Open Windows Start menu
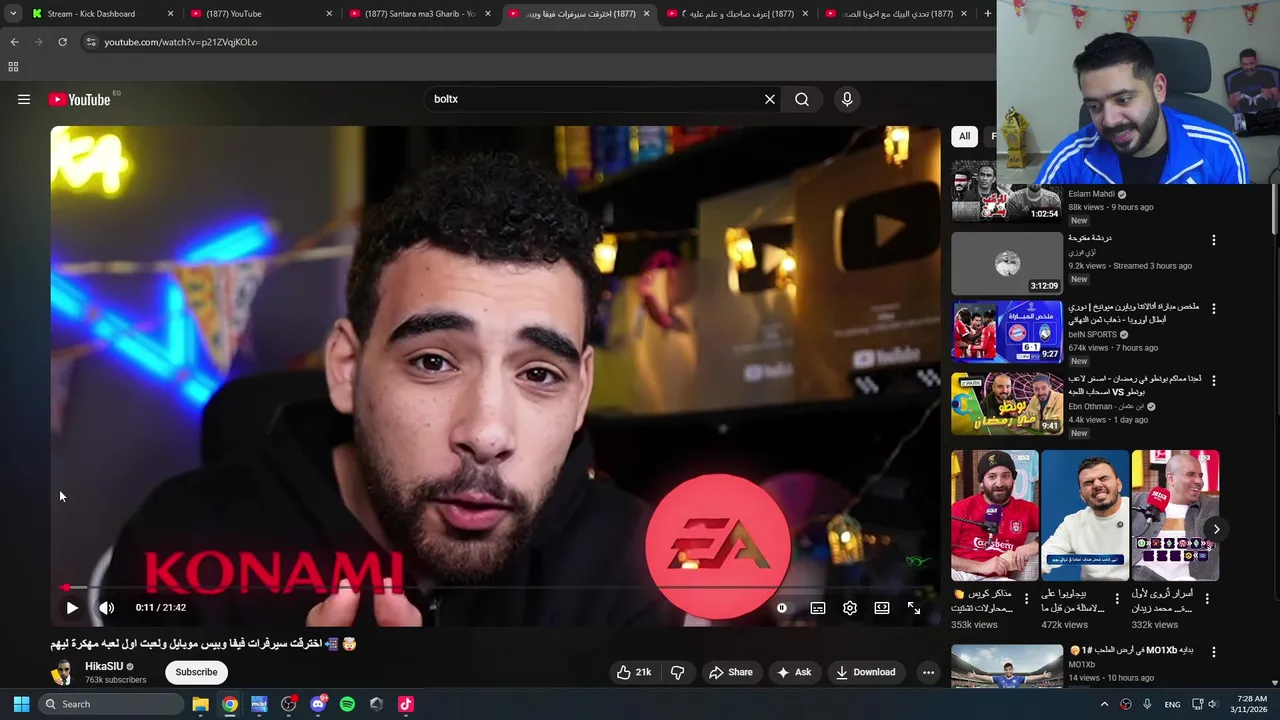The height and width of the screenshot is (720, 1280). (21, 704)
